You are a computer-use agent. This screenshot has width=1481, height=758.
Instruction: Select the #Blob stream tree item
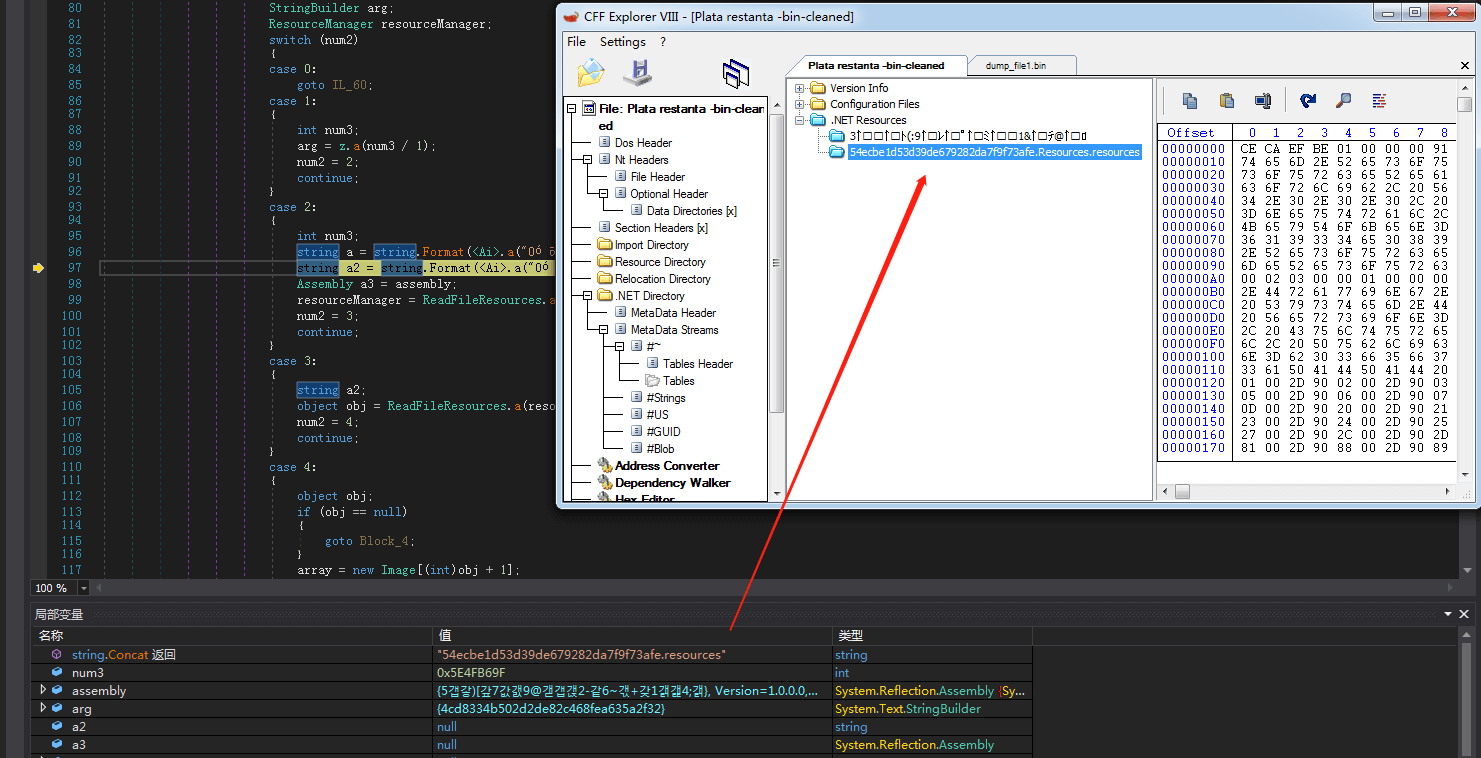(661, 449)
